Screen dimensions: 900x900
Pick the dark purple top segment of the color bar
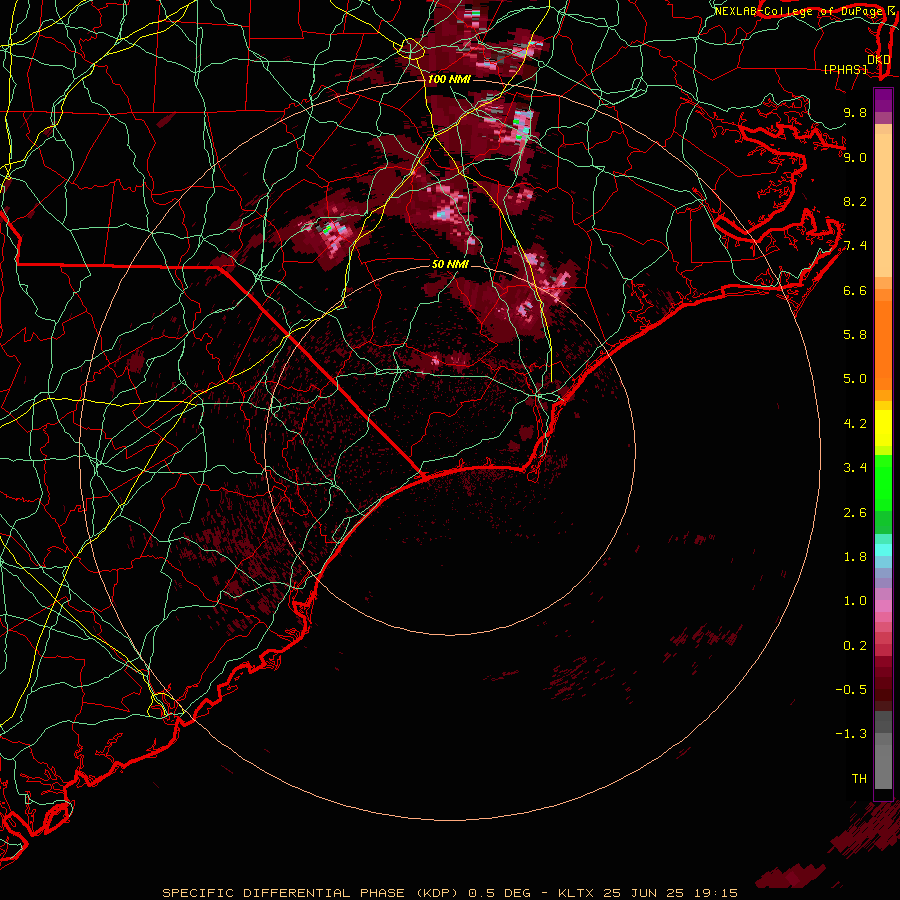tap(883, 100)
